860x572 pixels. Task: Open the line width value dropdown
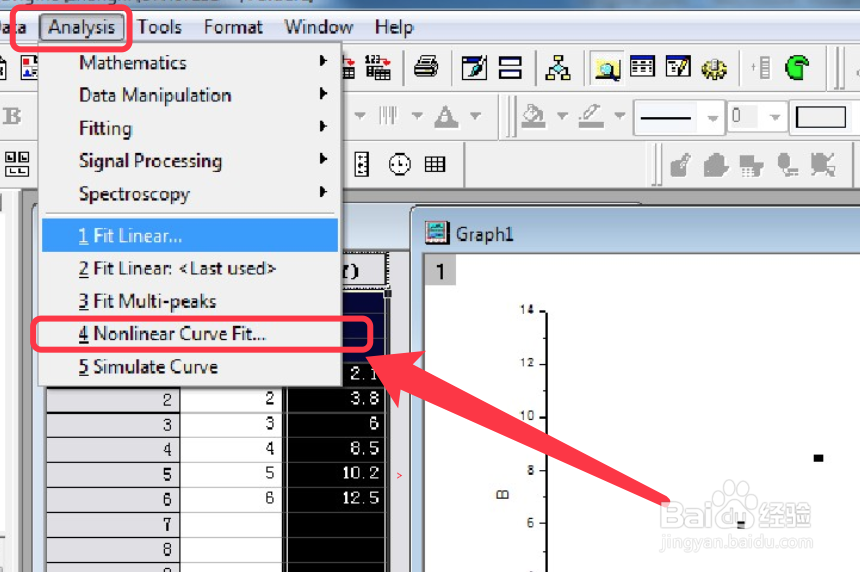pos(774,117)
